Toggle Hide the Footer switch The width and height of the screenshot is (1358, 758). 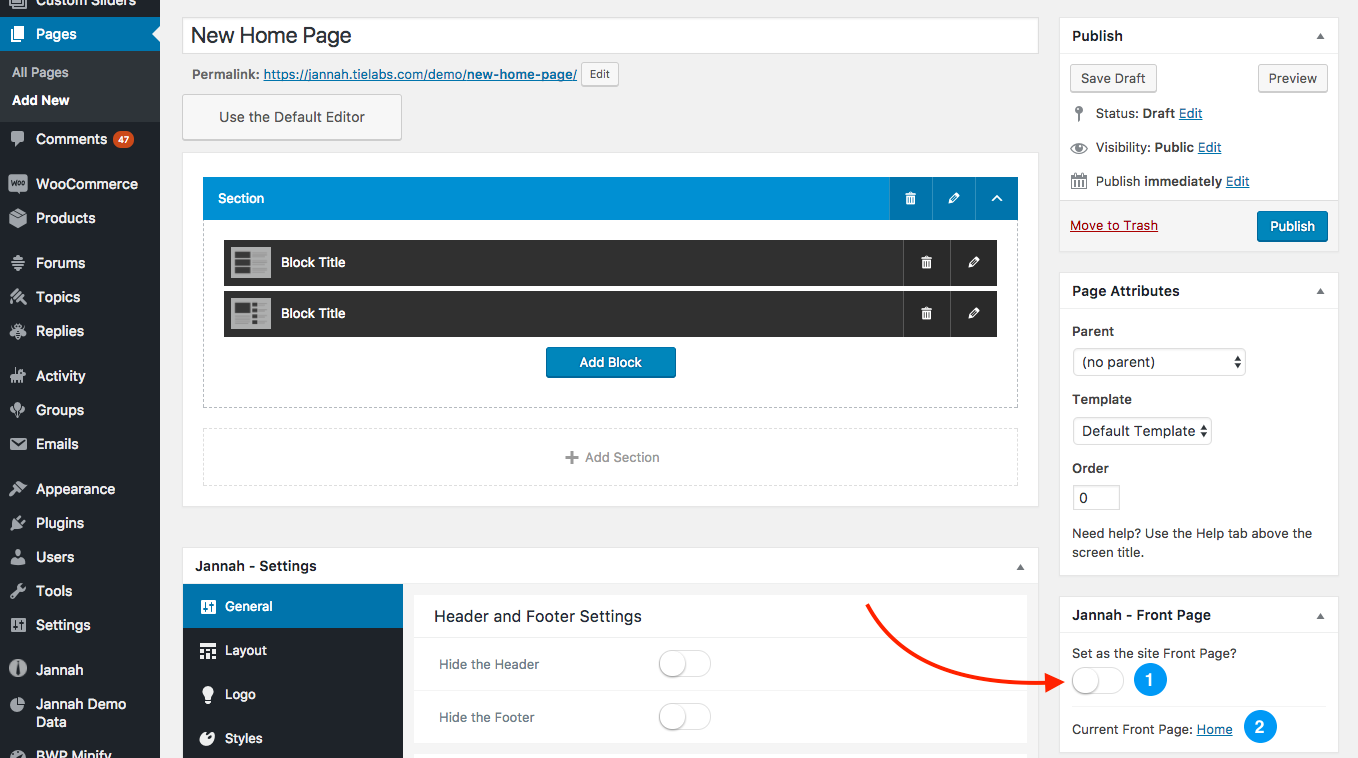click(x=684, y=717)
